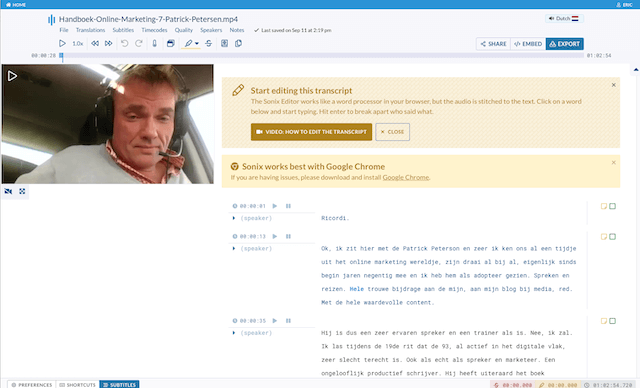Go to HOME in the top bar
Image resolution: width=640 pixels, height=388 pixels.
coord(16,4)
